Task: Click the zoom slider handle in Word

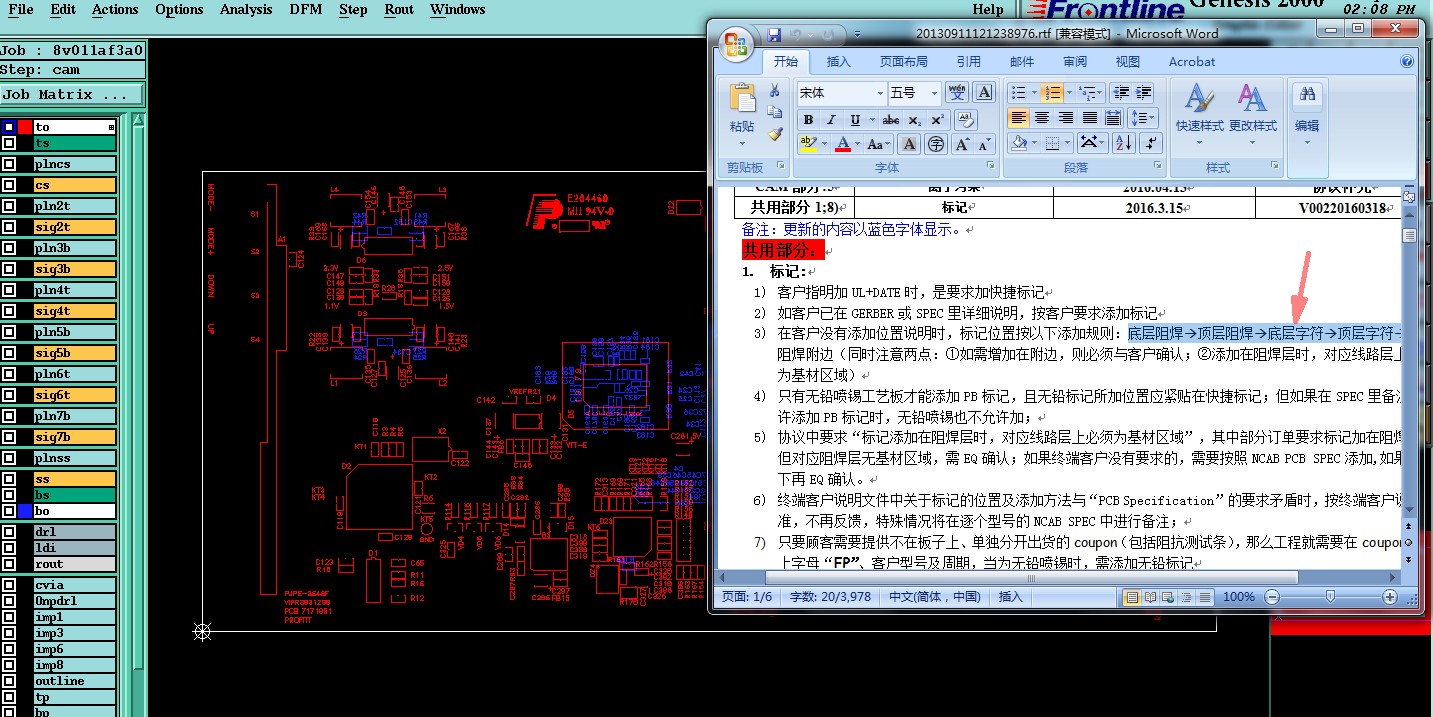Action: [1329, 597]
